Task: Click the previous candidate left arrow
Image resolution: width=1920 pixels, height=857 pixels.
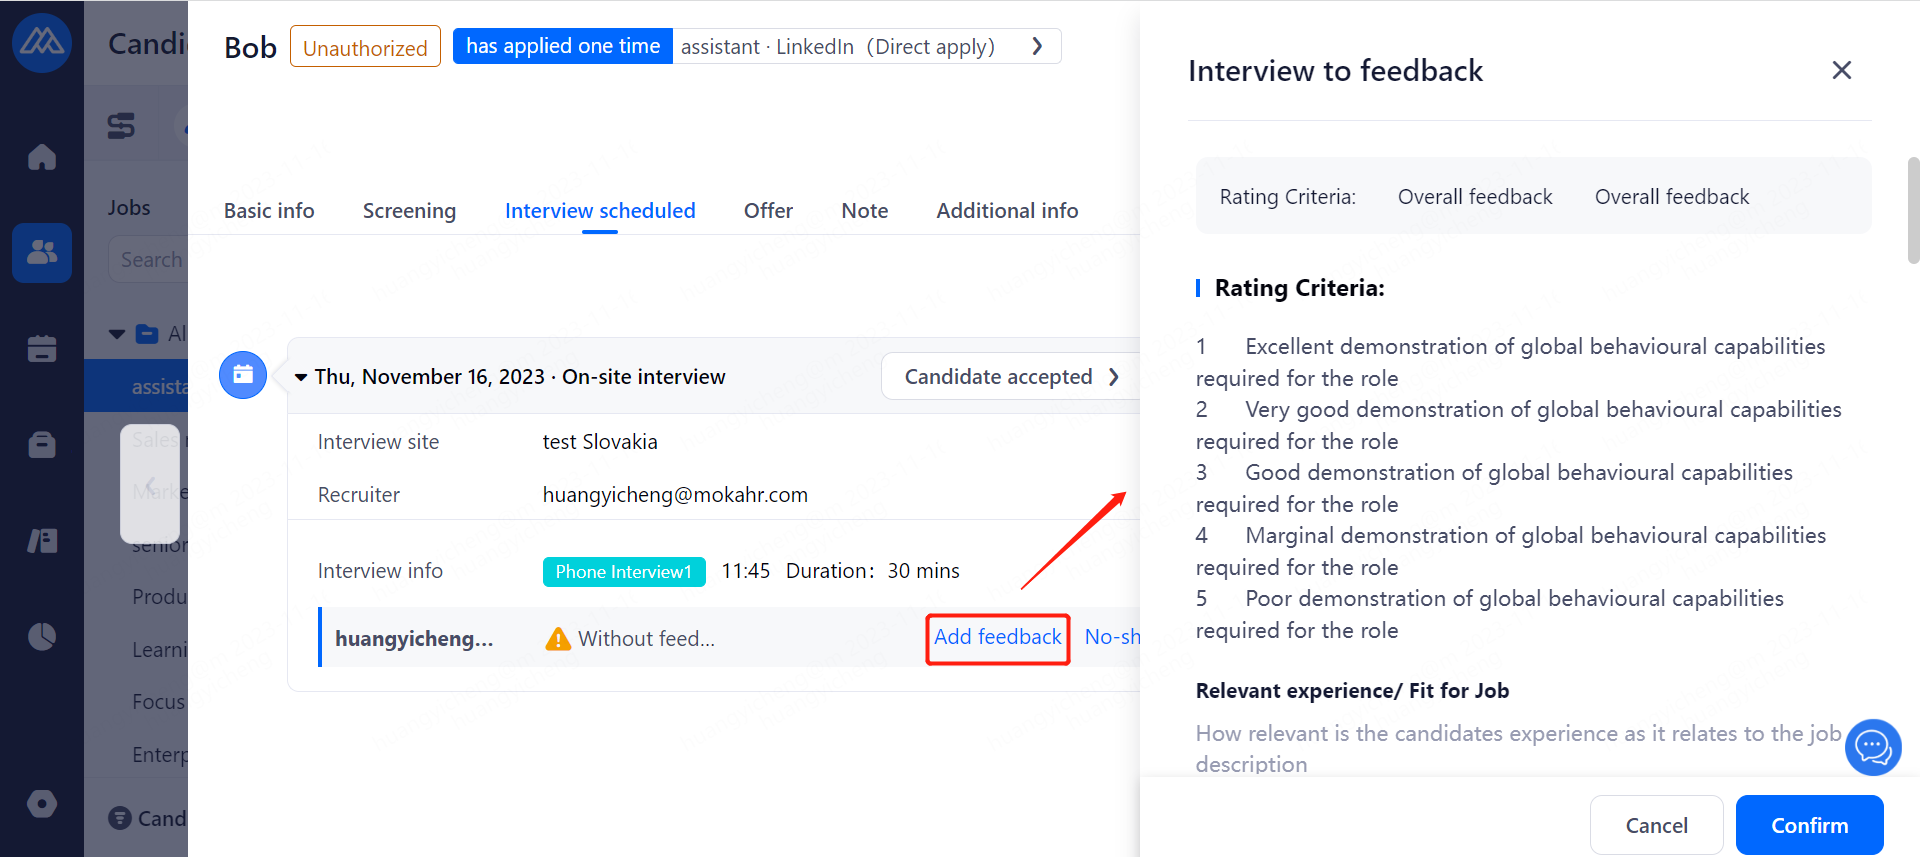Action: pyautogui.click(x=150, y=483)
